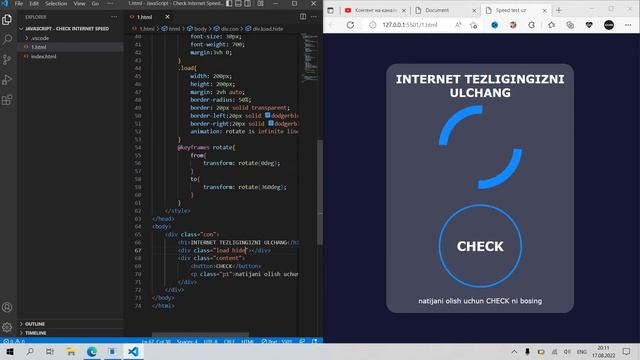Toggle bottom panel layout icon in title bar

click(238, 4)
